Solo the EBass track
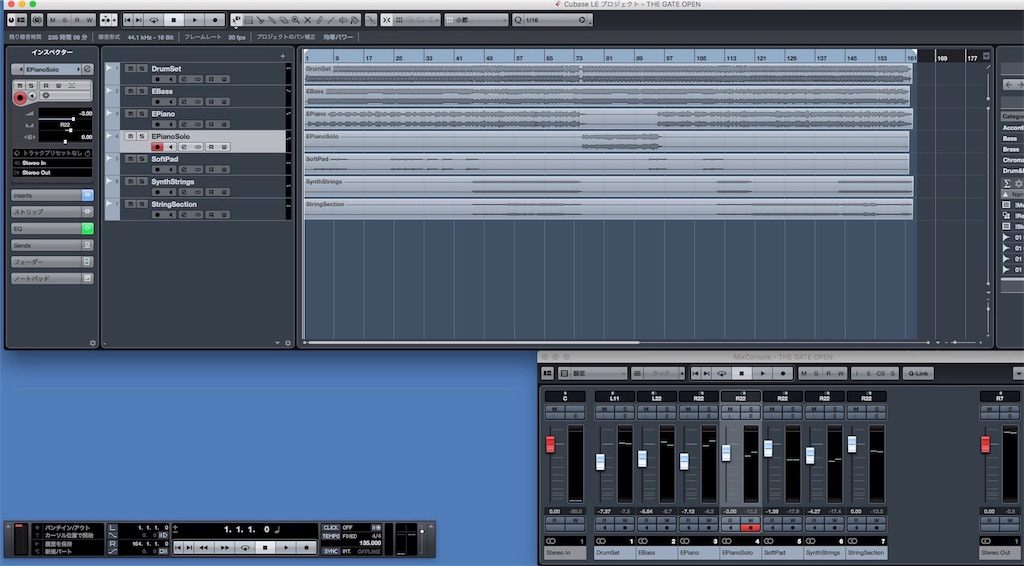Viewport: 1024px width, 566px height. tap(142, 91)
